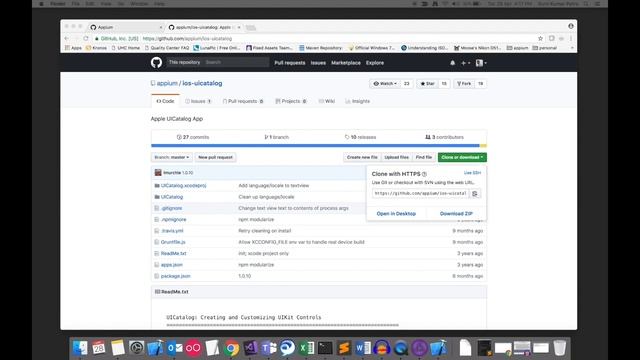The image size is (640, 360).
Task: Copy clone URL to clipboard
Action: coord(475,193)
